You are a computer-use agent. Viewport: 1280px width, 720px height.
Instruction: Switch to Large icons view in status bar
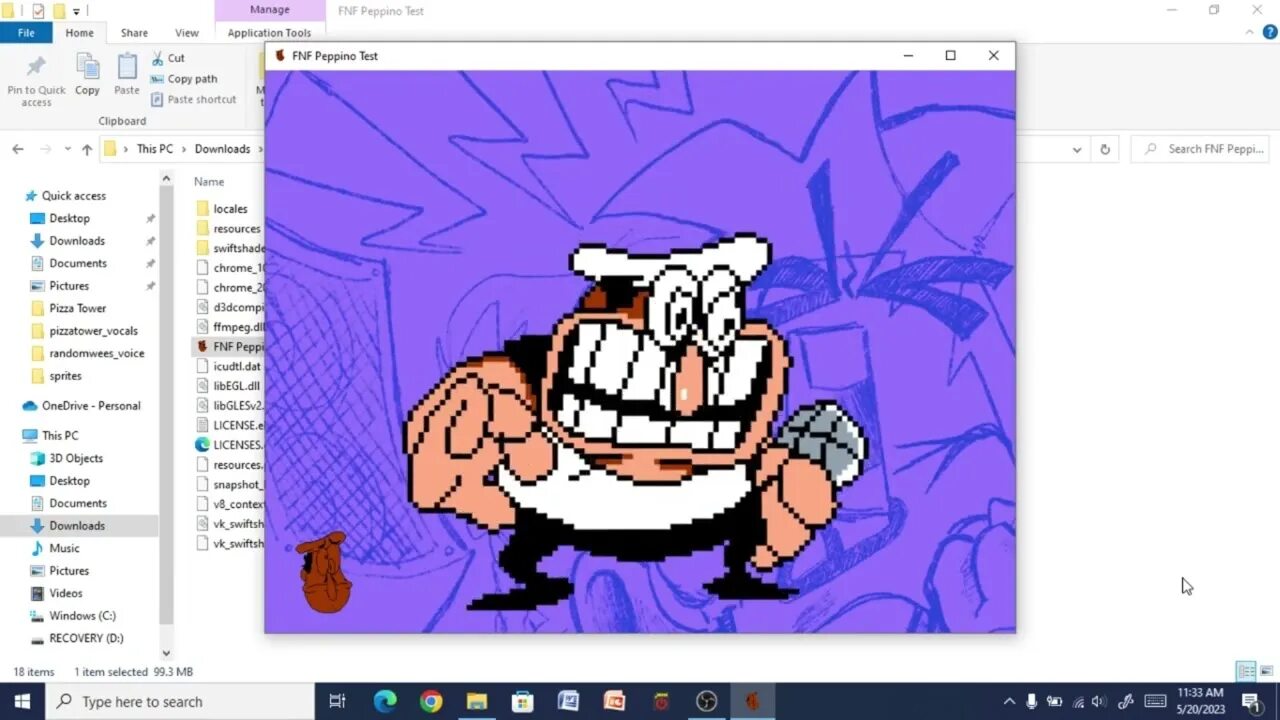pos(1266,671)
